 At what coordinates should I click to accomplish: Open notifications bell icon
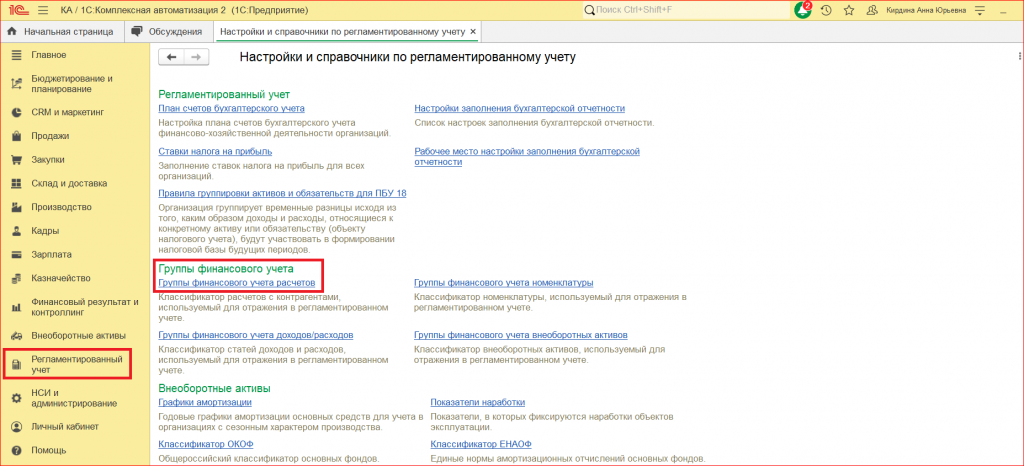803,10
